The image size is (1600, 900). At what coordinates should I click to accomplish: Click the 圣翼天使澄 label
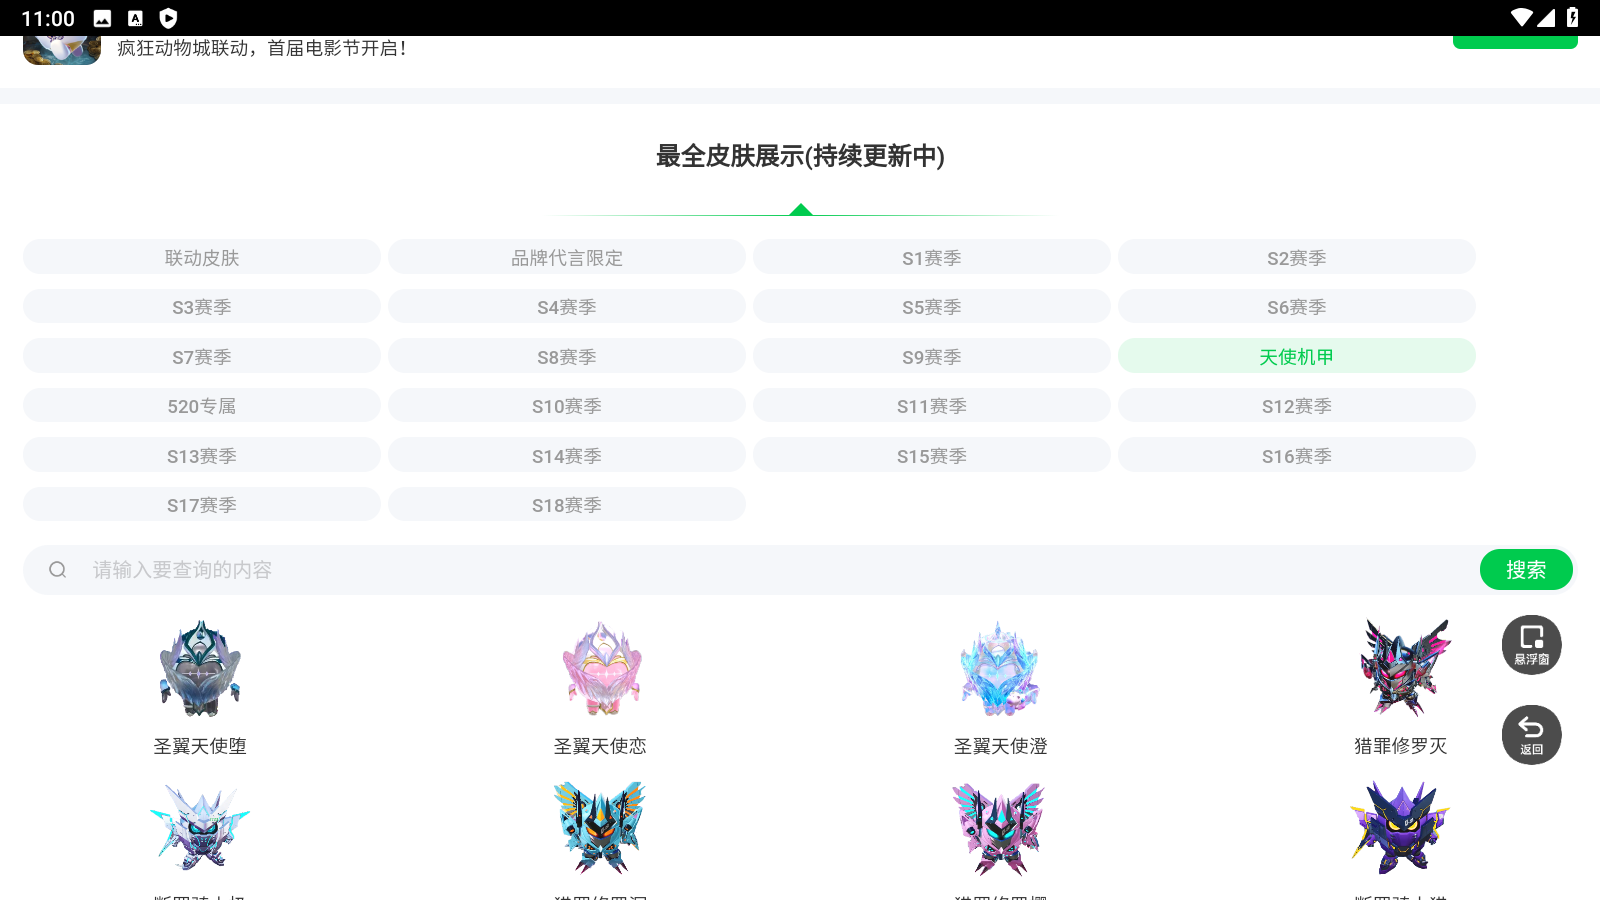[1000, 746]
